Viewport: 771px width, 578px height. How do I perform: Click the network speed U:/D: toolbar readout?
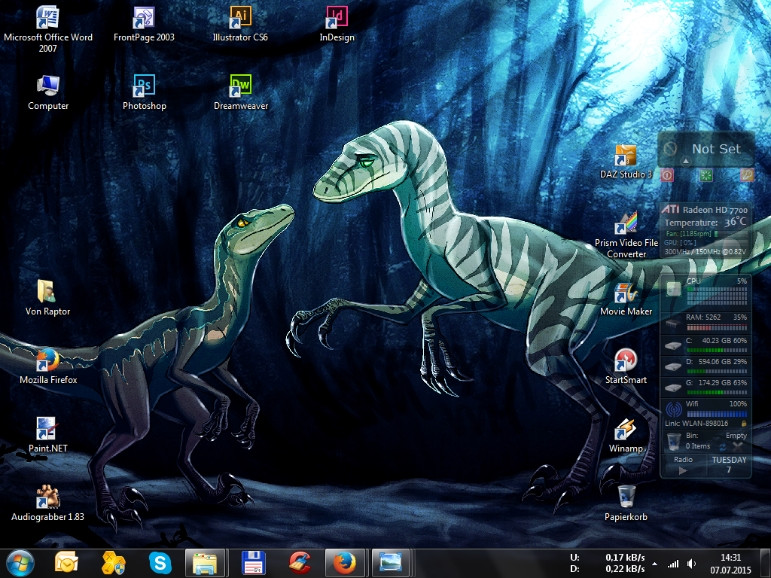point(607,563)
